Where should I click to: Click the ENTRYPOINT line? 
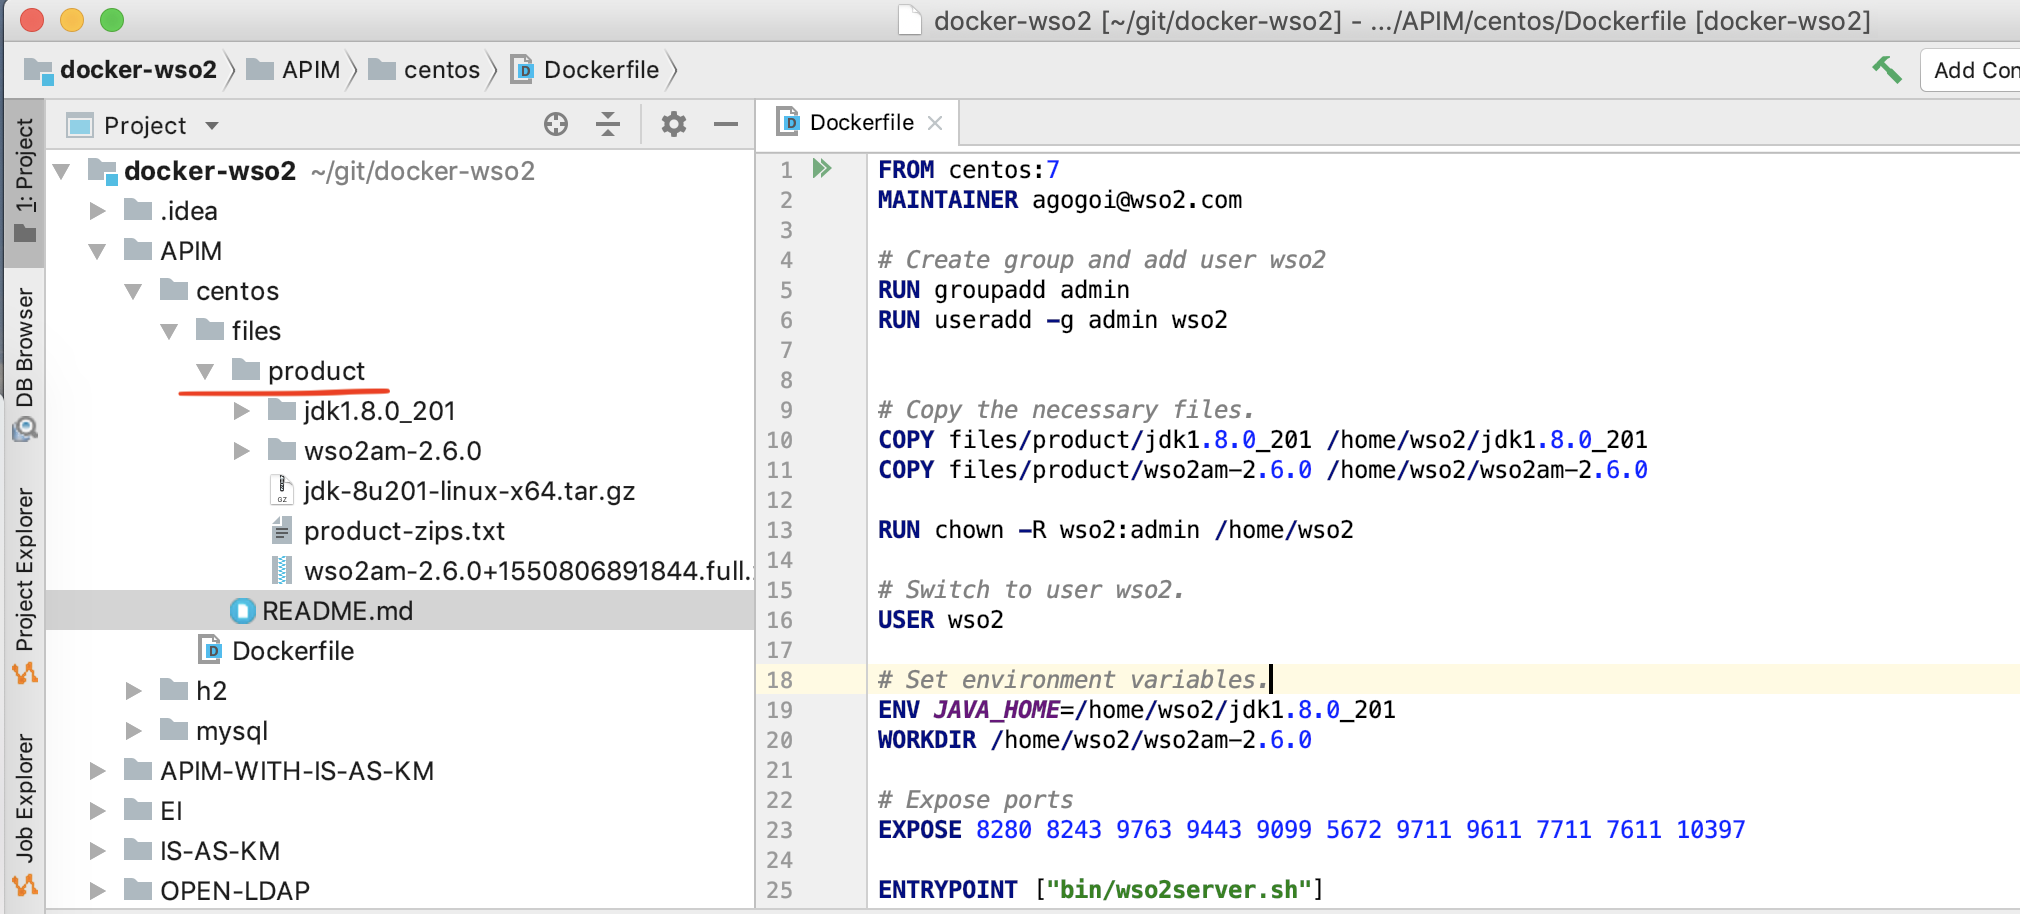[x=1101, y=890]
